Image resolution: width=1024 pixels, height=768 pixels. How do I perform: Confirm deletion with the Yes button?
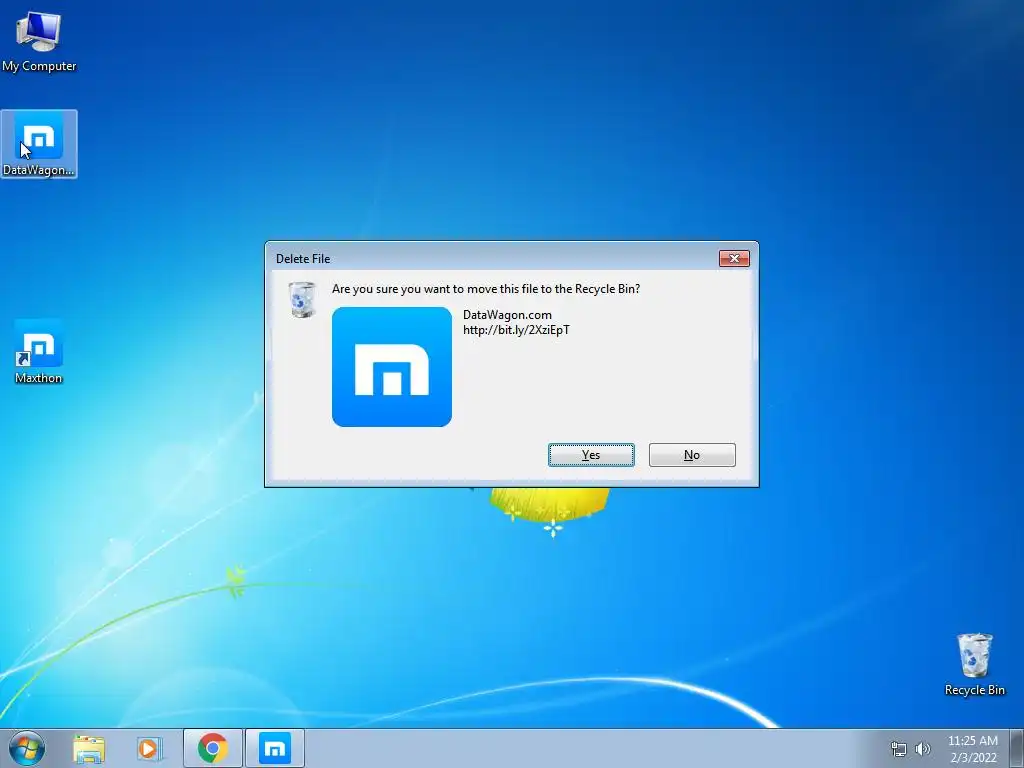(591, 455)
